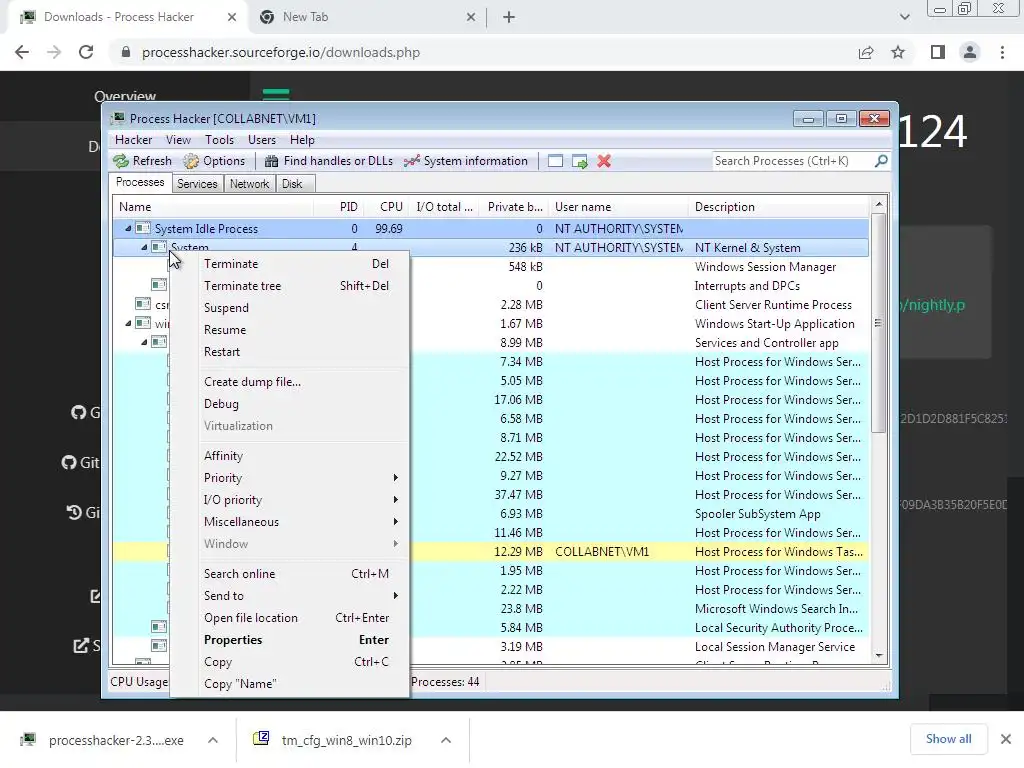Choose Search online in context menu
The image size is (1024, 768).
[289, 574]
